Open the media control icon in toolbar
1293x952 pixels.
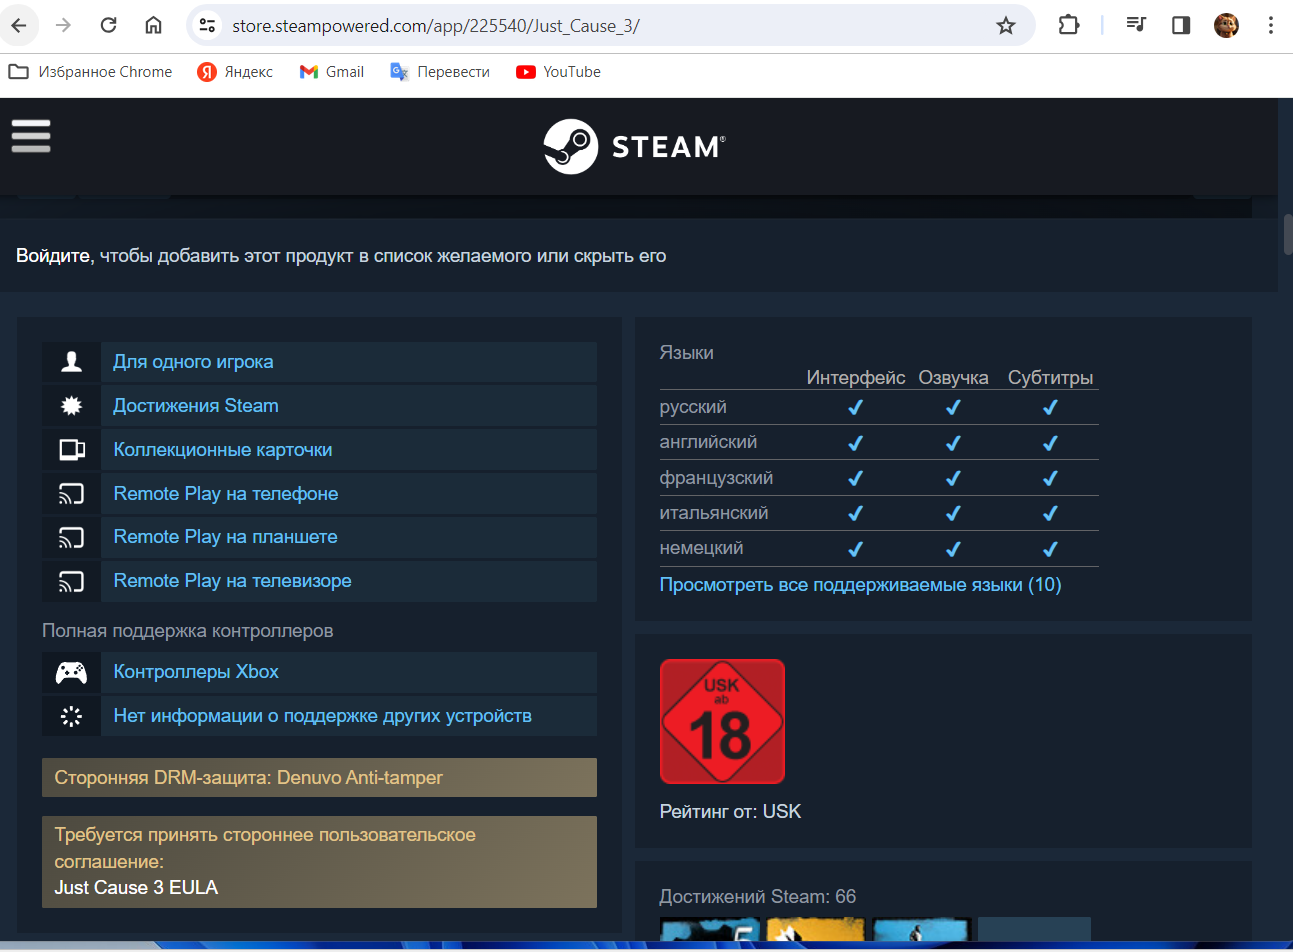tap(1136, 25)
